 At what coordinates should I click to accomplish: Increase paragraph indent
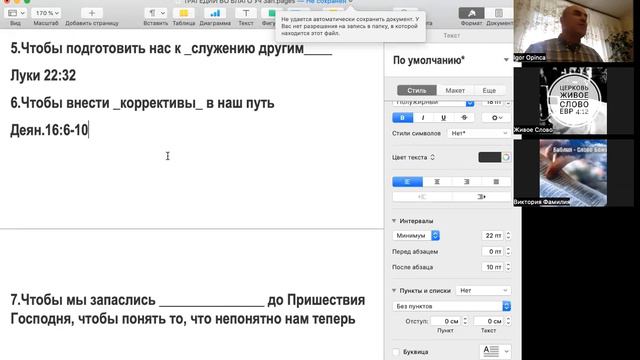coord(481,197)
